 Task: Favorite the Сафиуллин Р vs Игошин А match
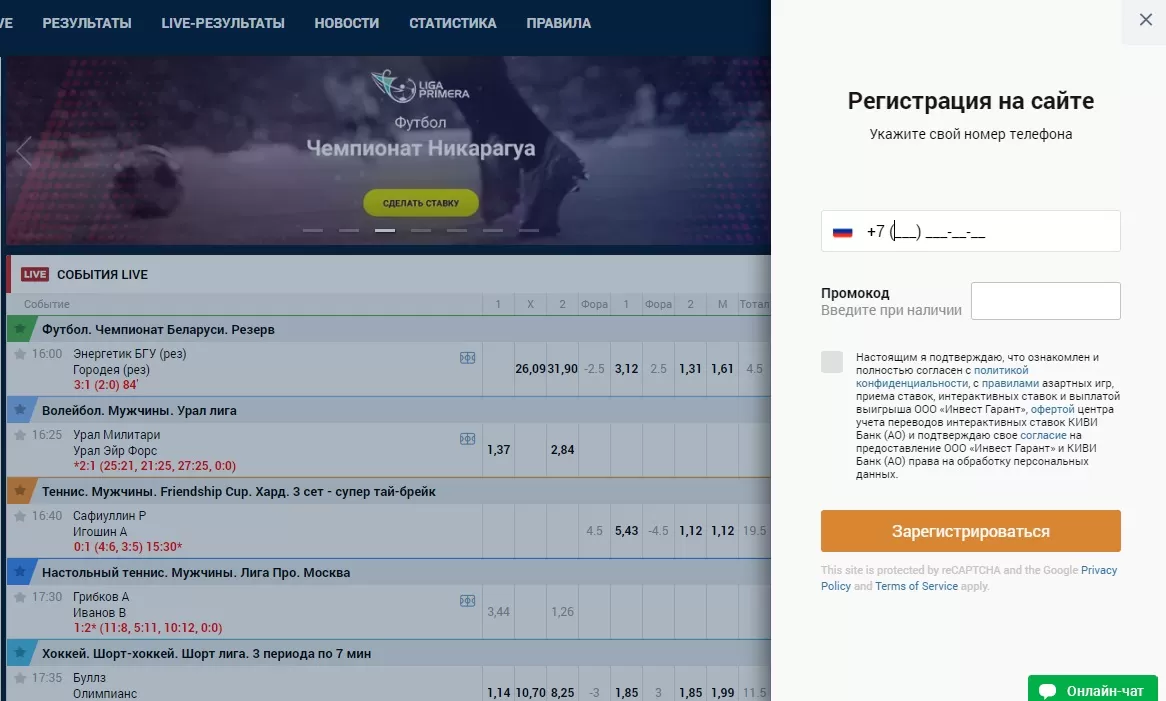click(x=20, y=516)
